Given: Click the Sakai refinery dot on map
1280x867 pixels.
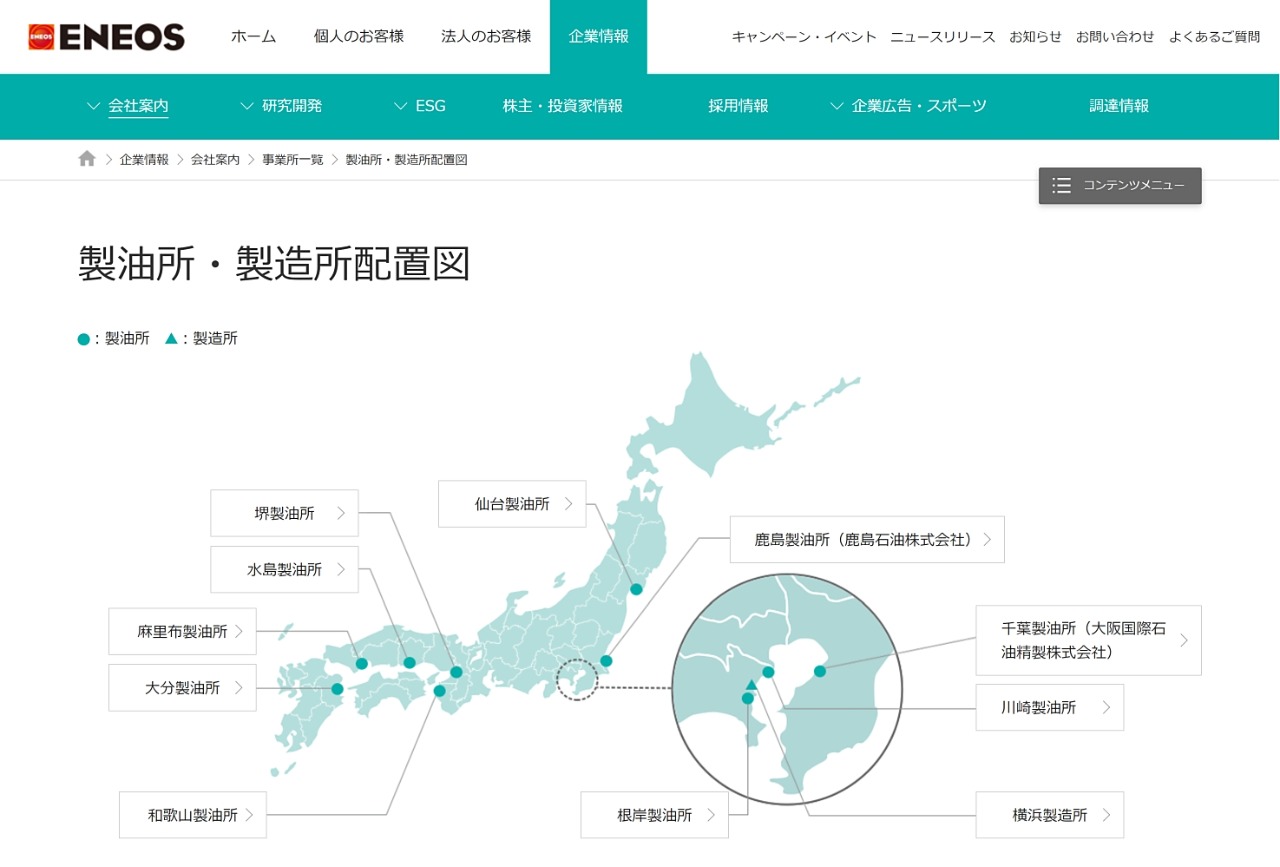Looking at the screenshot, I should click(456, 672).
